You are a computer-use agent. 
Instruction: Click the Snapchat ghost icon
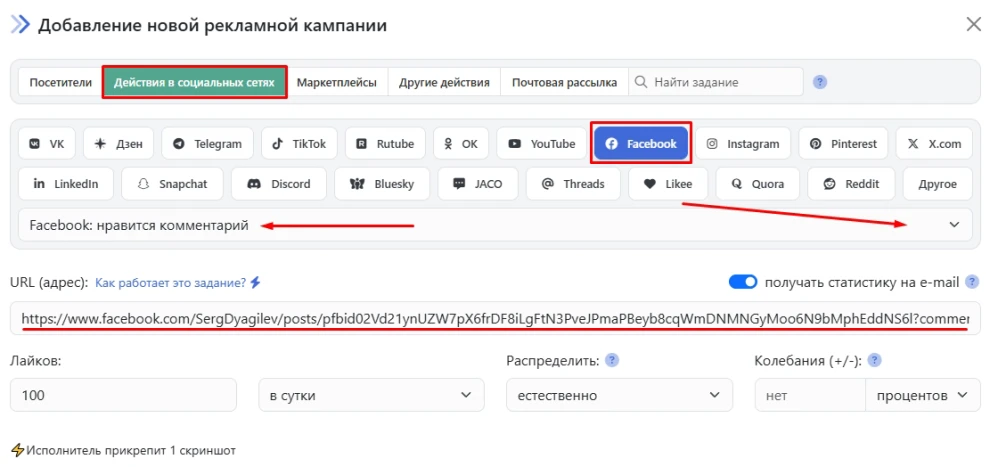(143, 184)
